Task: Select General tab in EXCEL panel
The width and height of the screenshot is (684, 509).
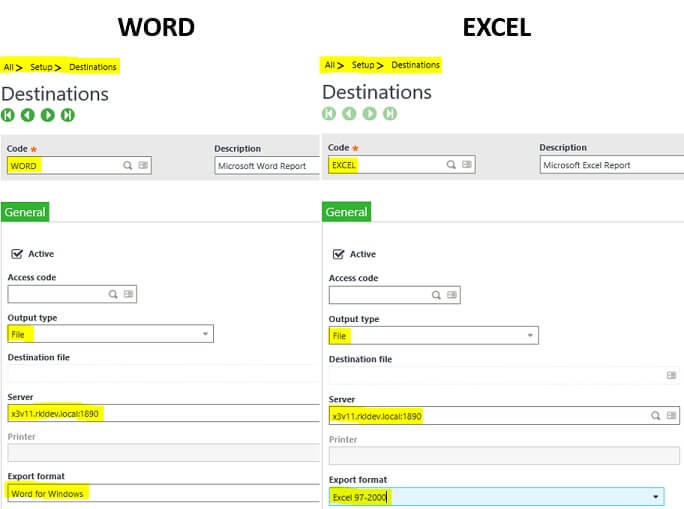Action: [346, 212]
